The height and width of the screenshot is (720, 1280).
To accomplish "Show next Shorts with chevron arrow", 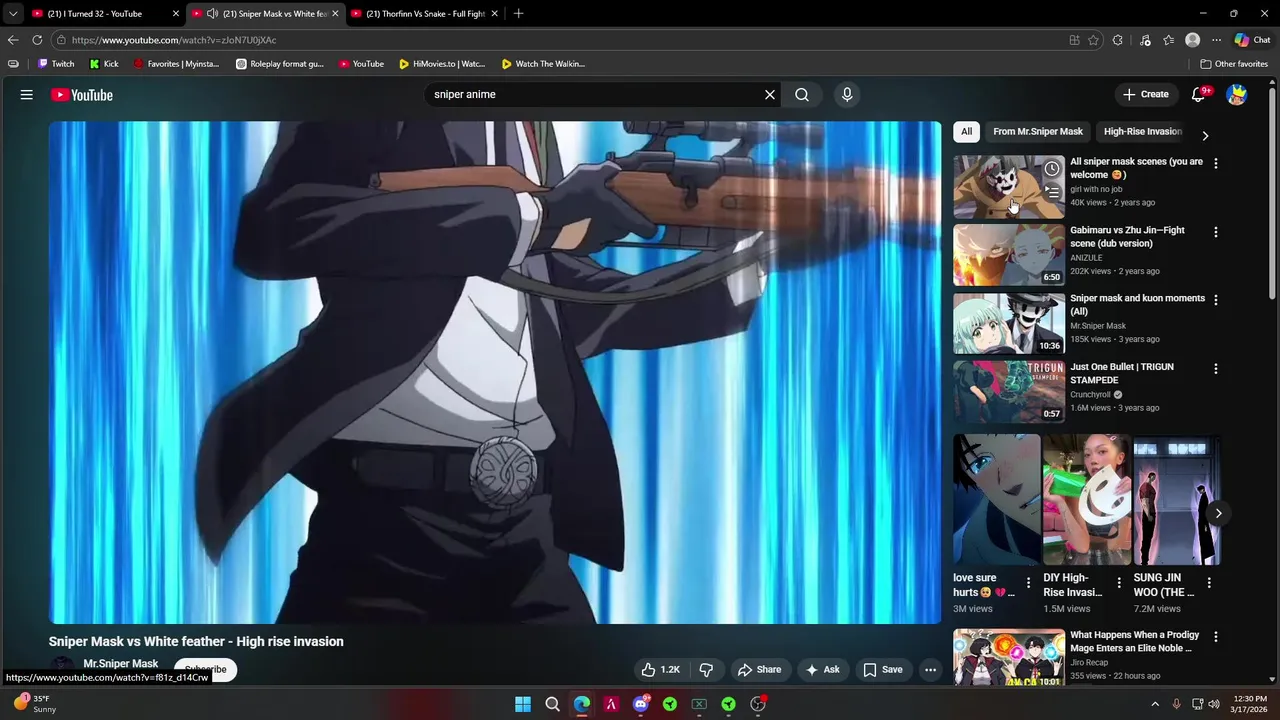I will (x=1218, y=513).
